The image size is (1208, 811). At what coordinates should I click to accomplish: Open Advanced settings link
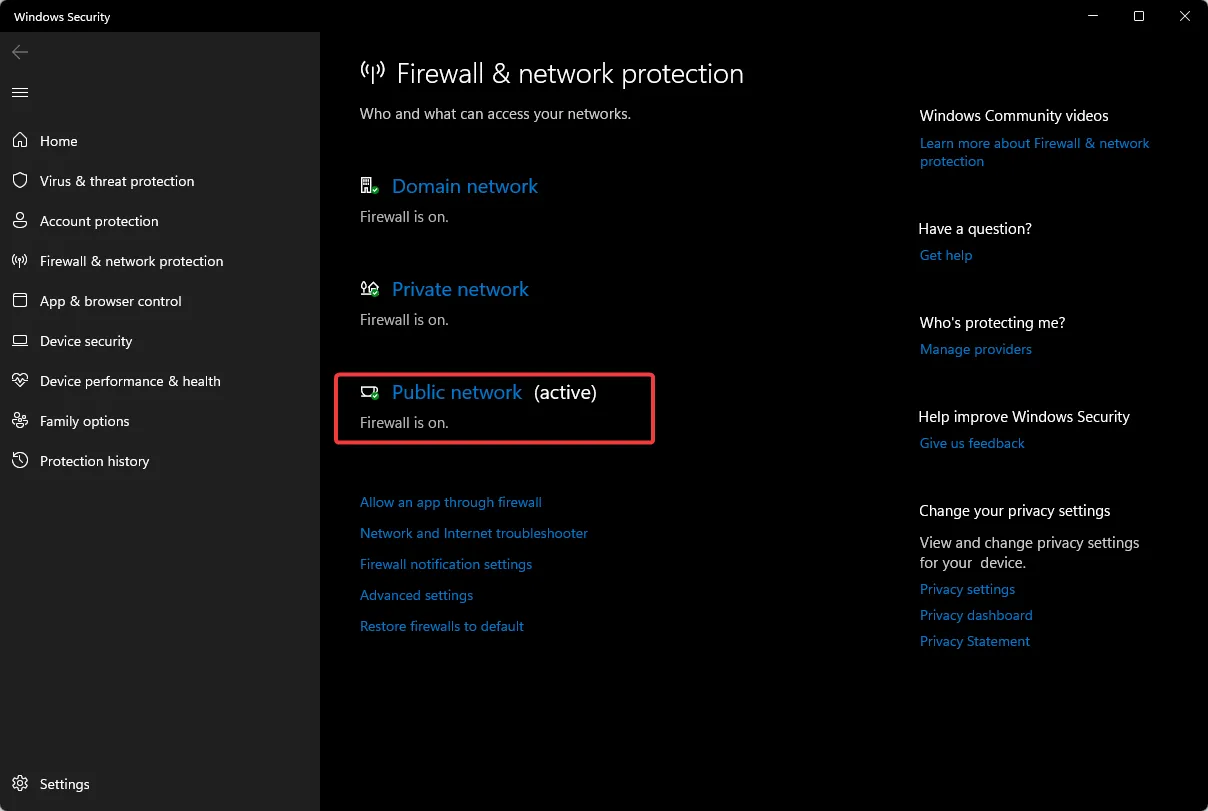[x=417, y=595]
